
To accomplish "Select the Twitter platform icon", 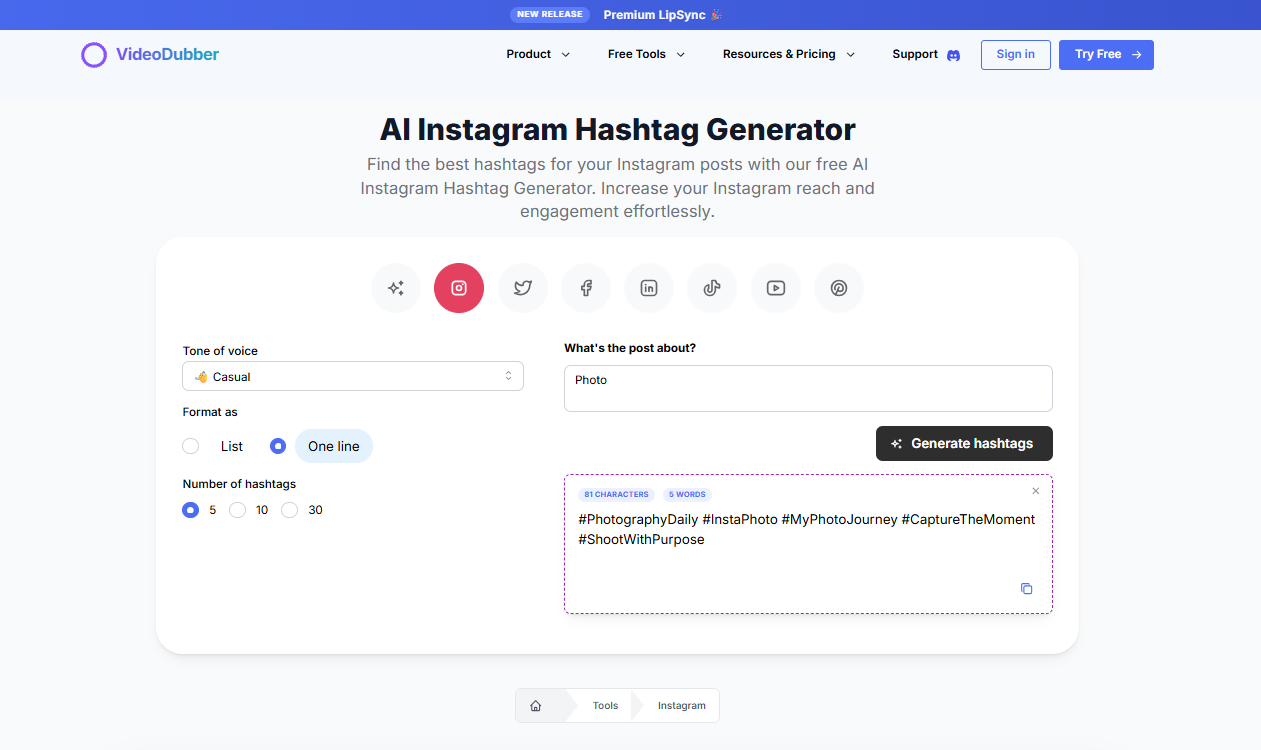I will pos(522,288).
